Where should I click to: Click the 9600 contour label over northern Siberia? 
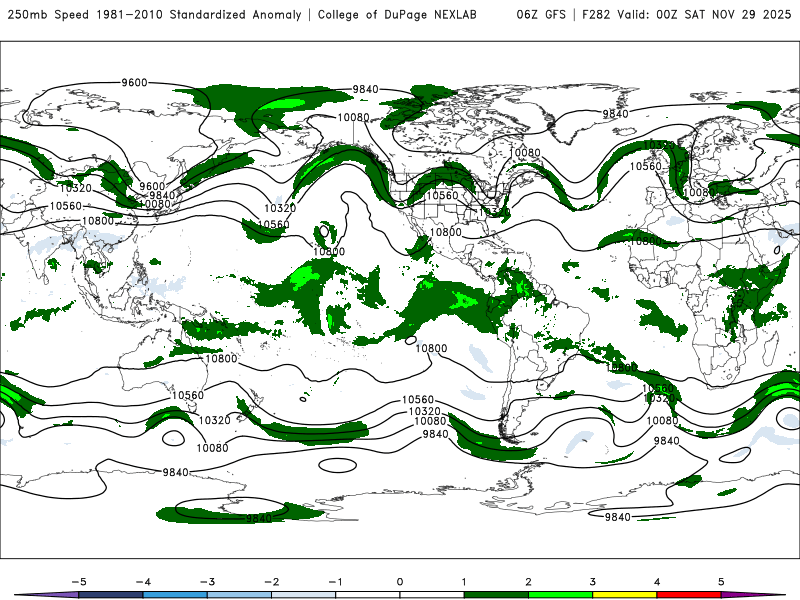coord(134,83)
